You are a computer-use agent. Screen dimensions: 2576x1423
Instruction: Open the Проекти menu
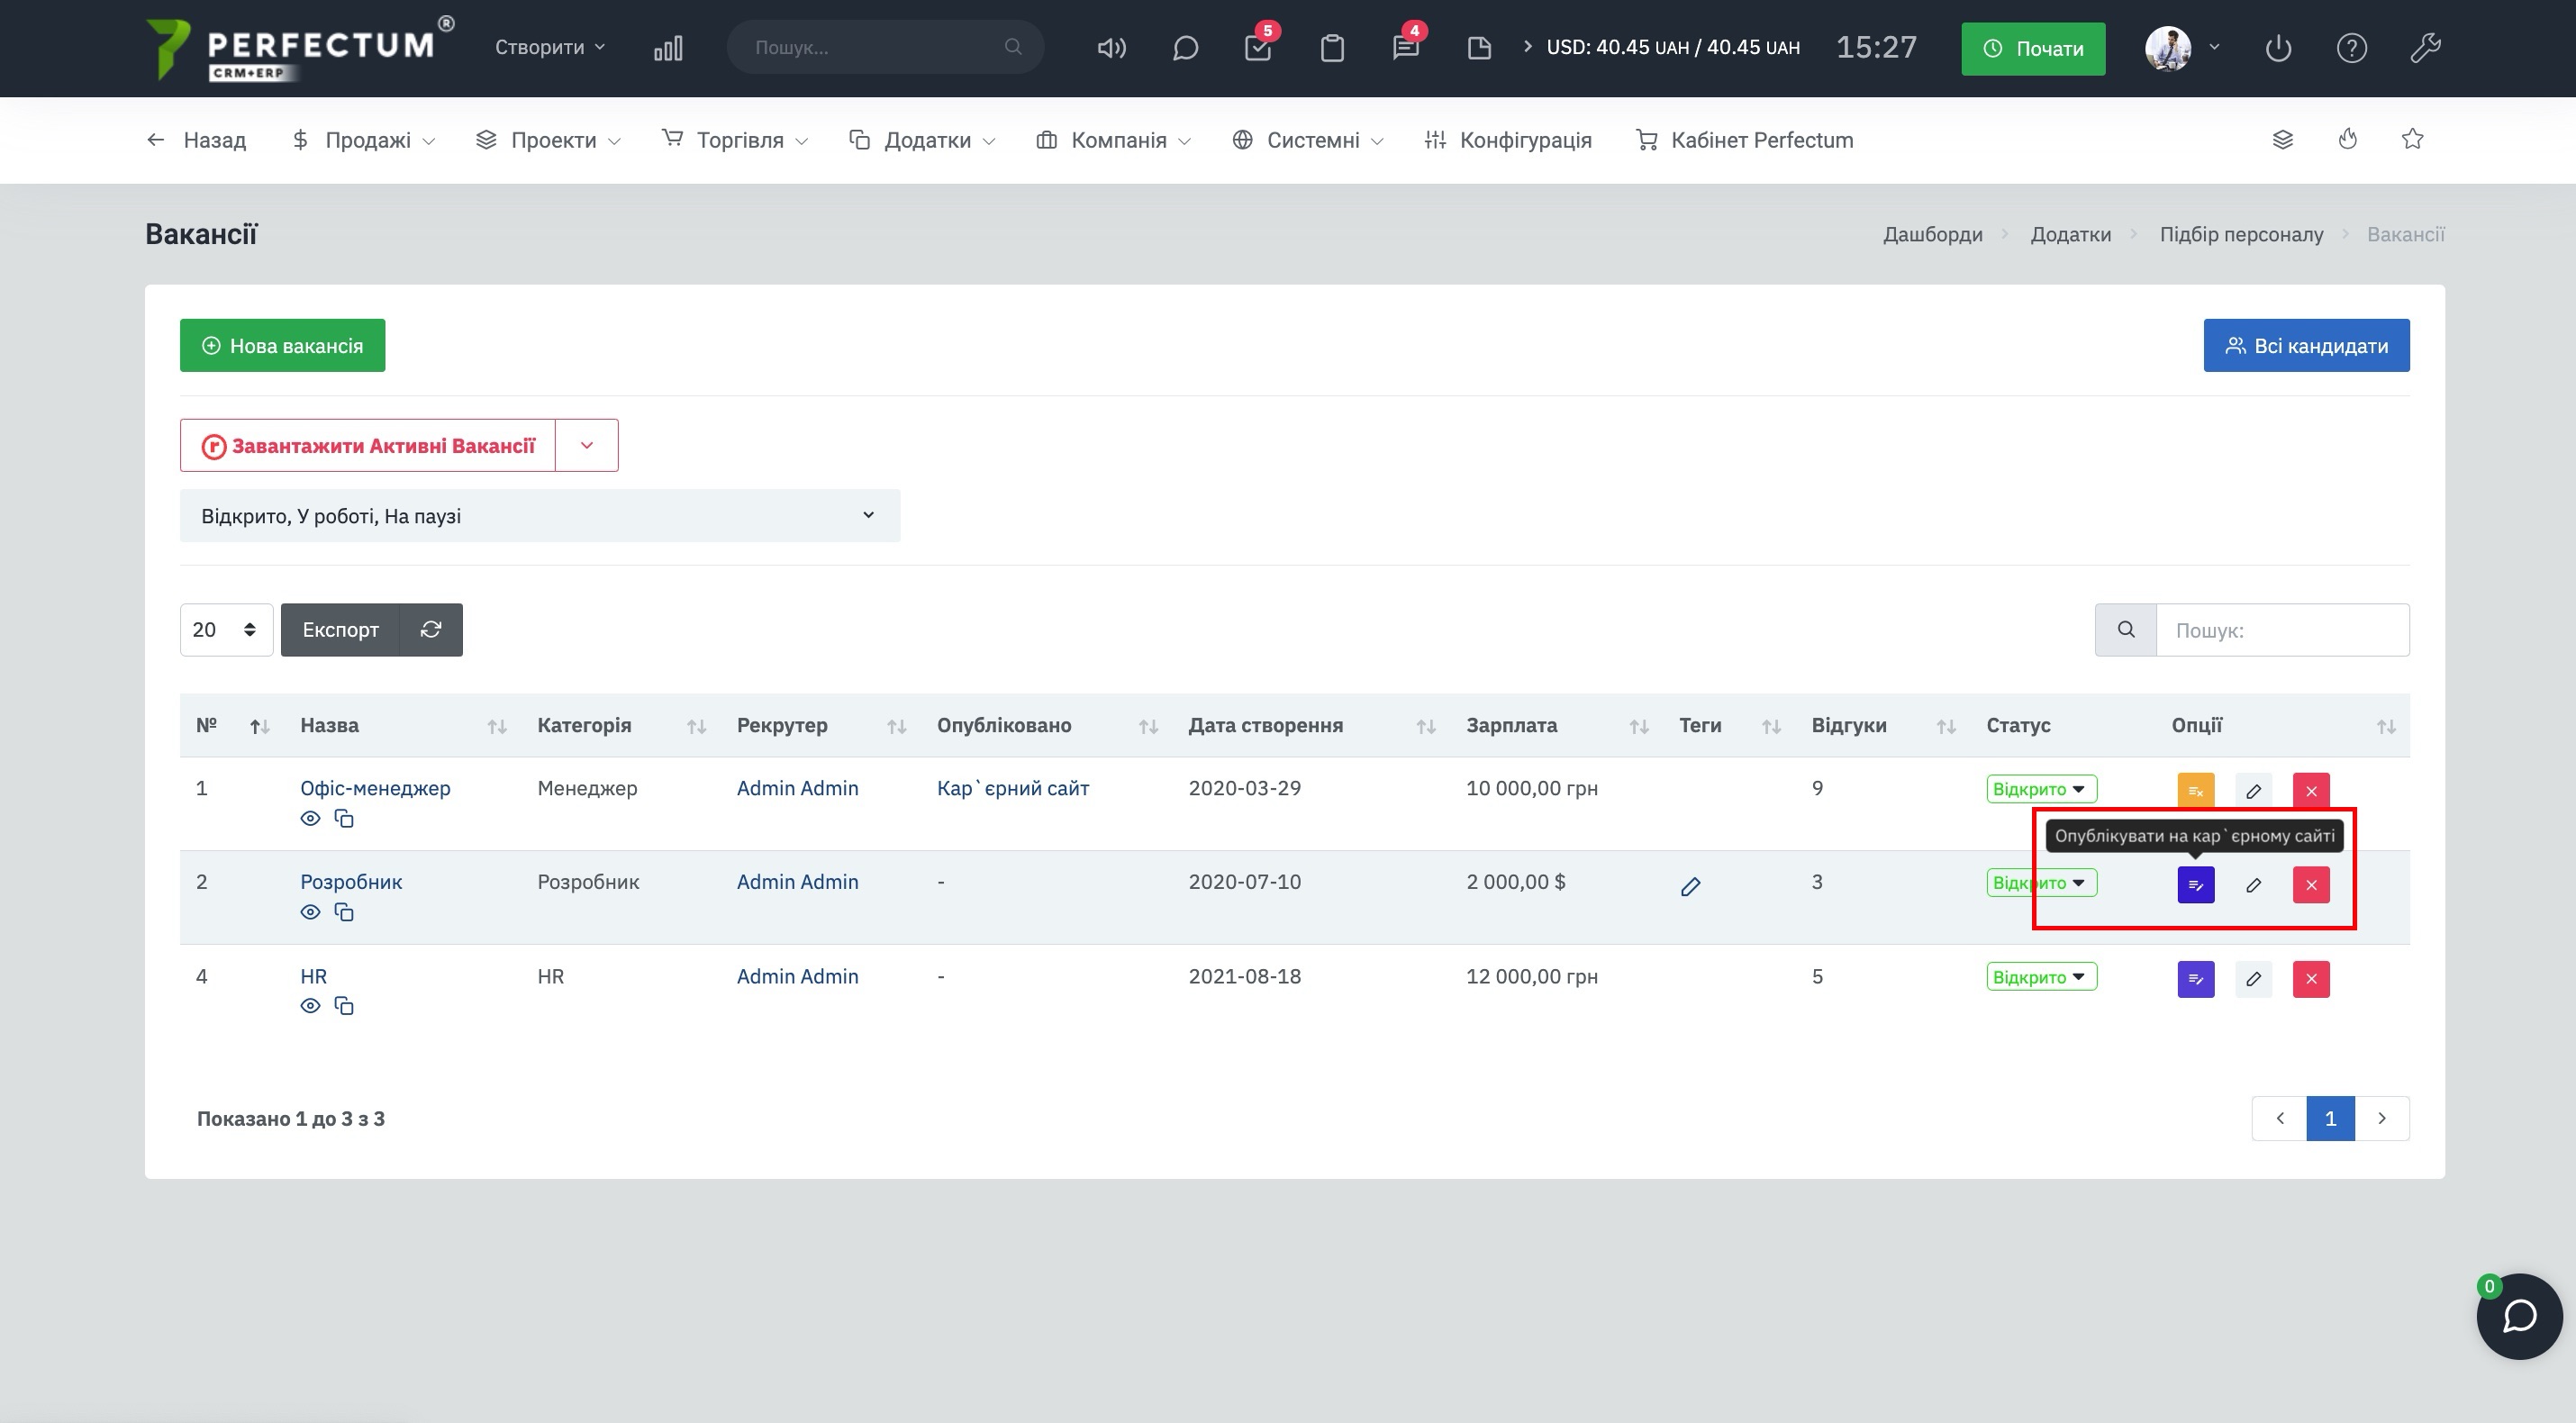(x=549, y=140)
